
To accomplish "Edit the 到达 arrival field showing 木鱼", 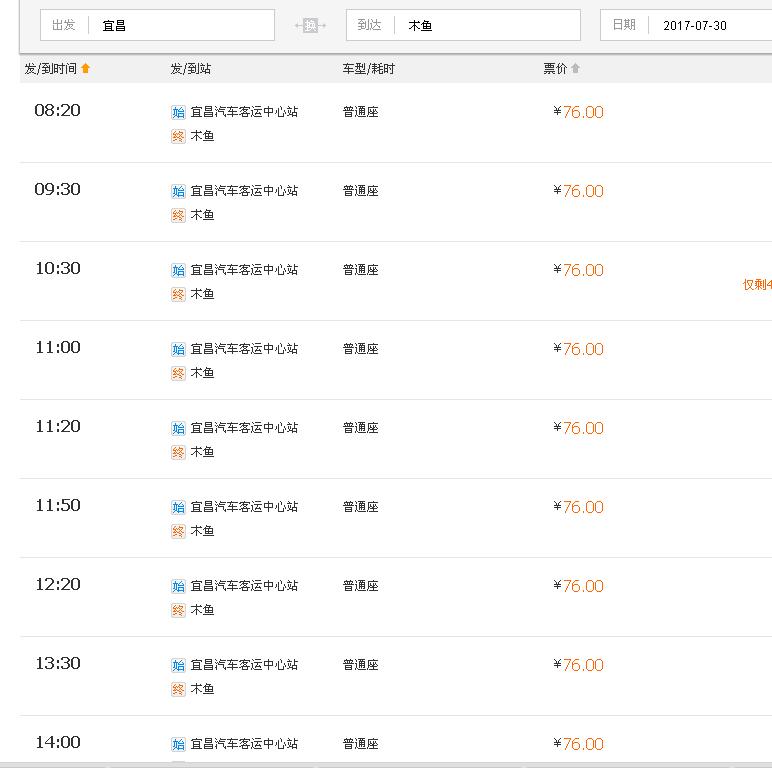I will click(463, 25).
